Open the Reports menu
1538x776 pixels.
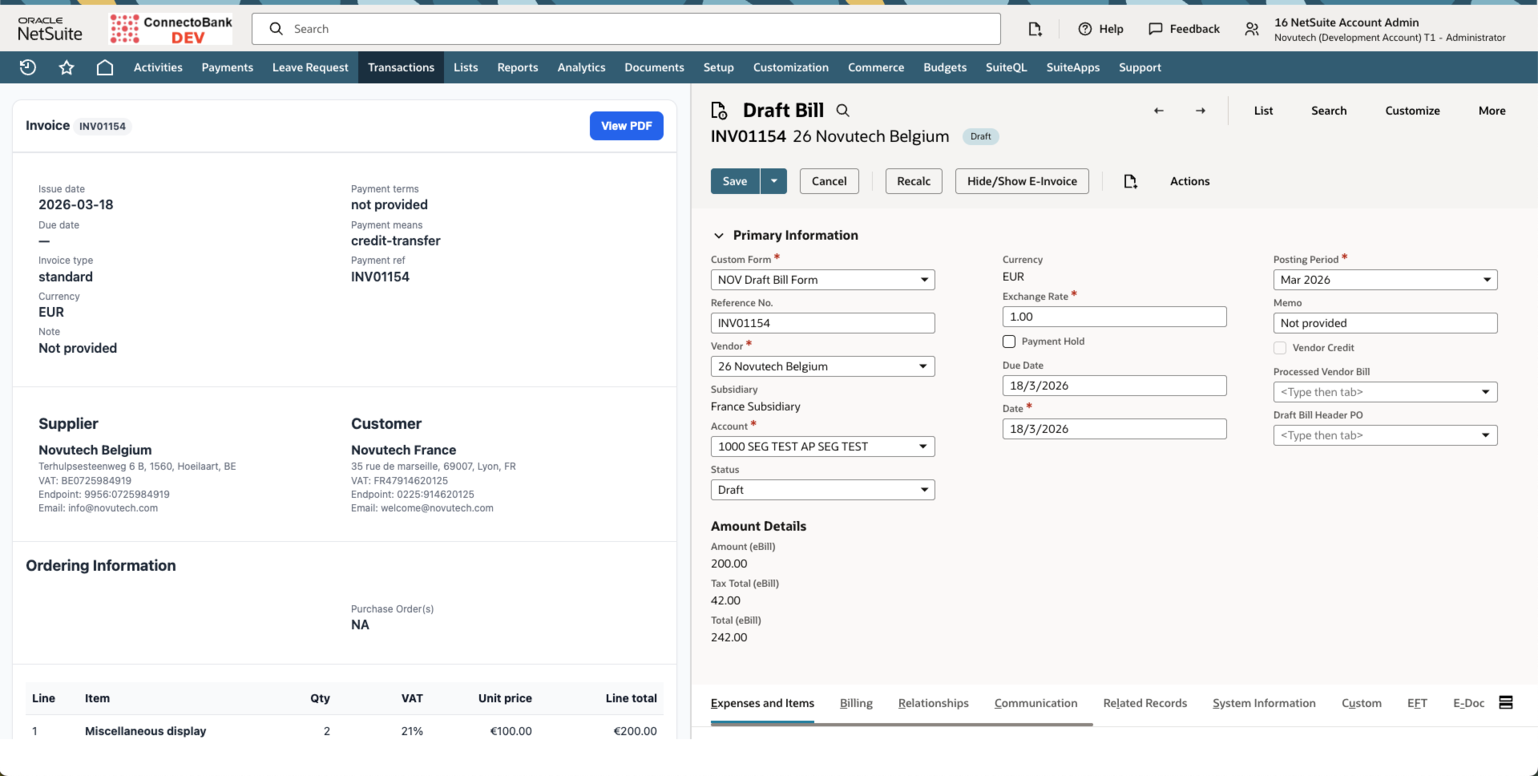517,67
